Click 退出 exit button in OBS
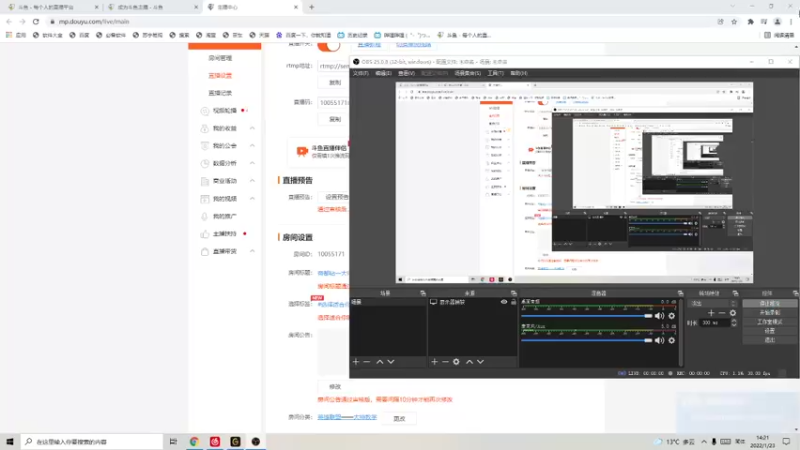The width and height of the screenshot is (800, 450). 769,340
